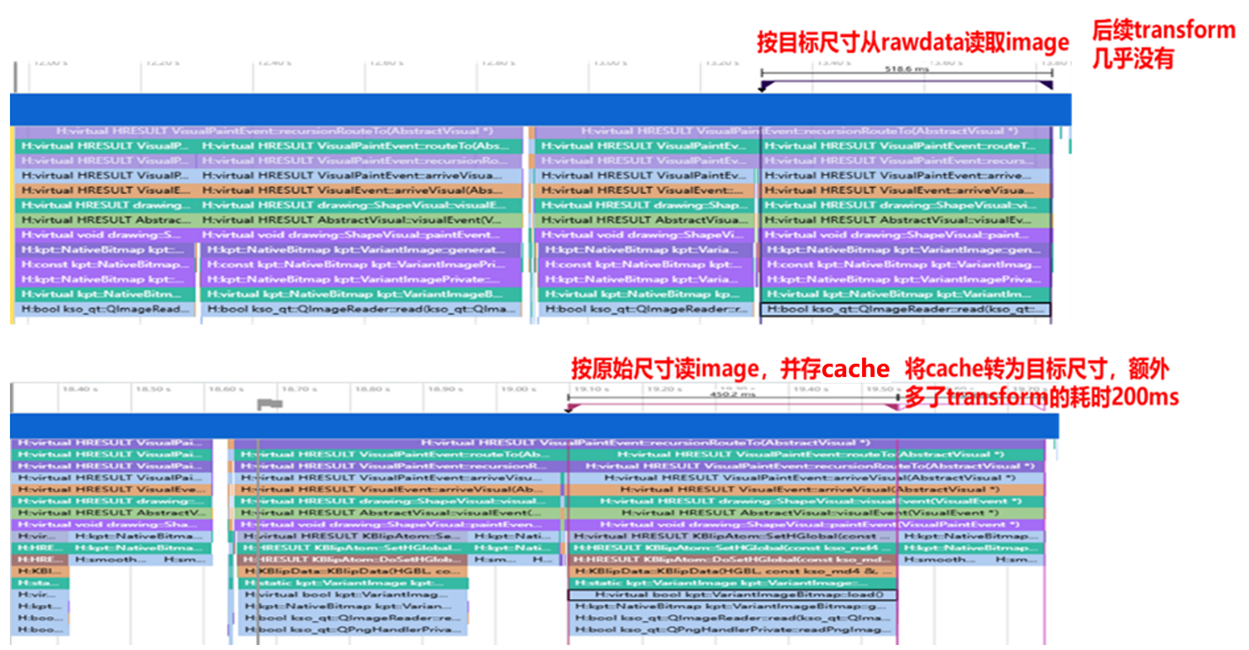Select slice 'H:bool kso_qt::QImageReader::read(kso_qt::QIma...' upper trace
The height and width of the screenshot is (650, 1249).
click(361, 310)
